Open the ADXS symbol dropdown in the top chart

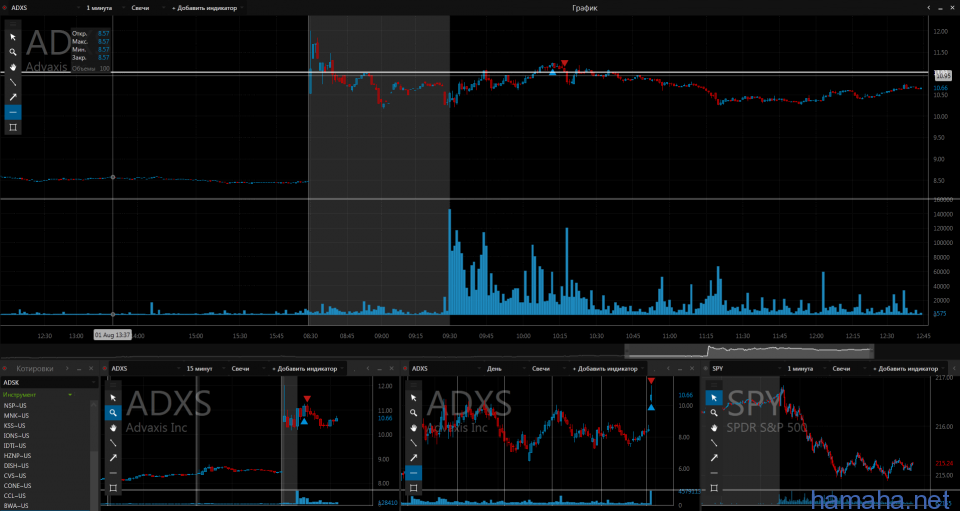click(46, 8)
